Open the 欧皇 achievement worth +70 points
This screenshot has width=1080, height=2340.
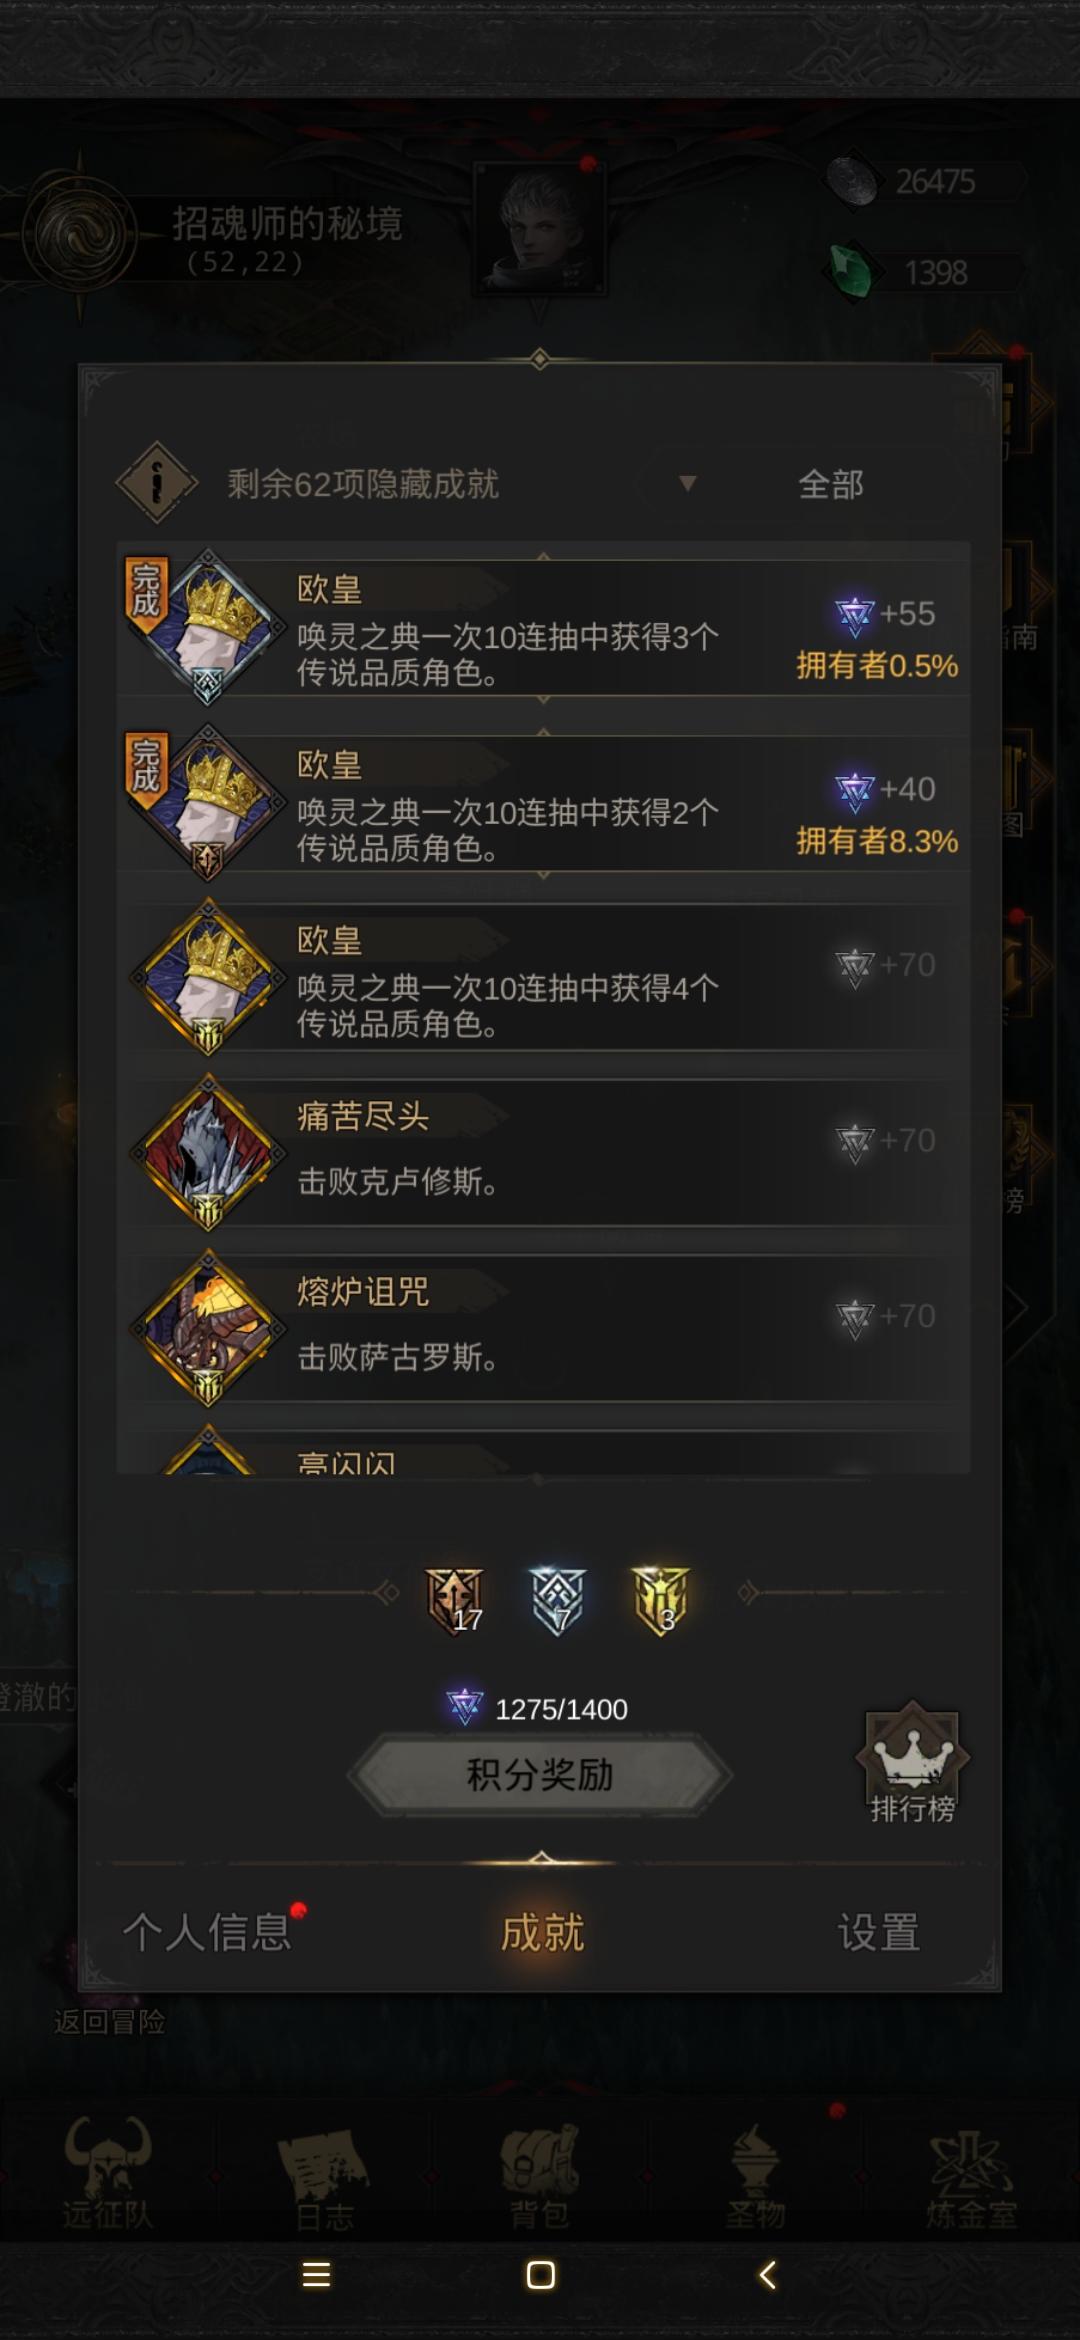pos(543,978)
